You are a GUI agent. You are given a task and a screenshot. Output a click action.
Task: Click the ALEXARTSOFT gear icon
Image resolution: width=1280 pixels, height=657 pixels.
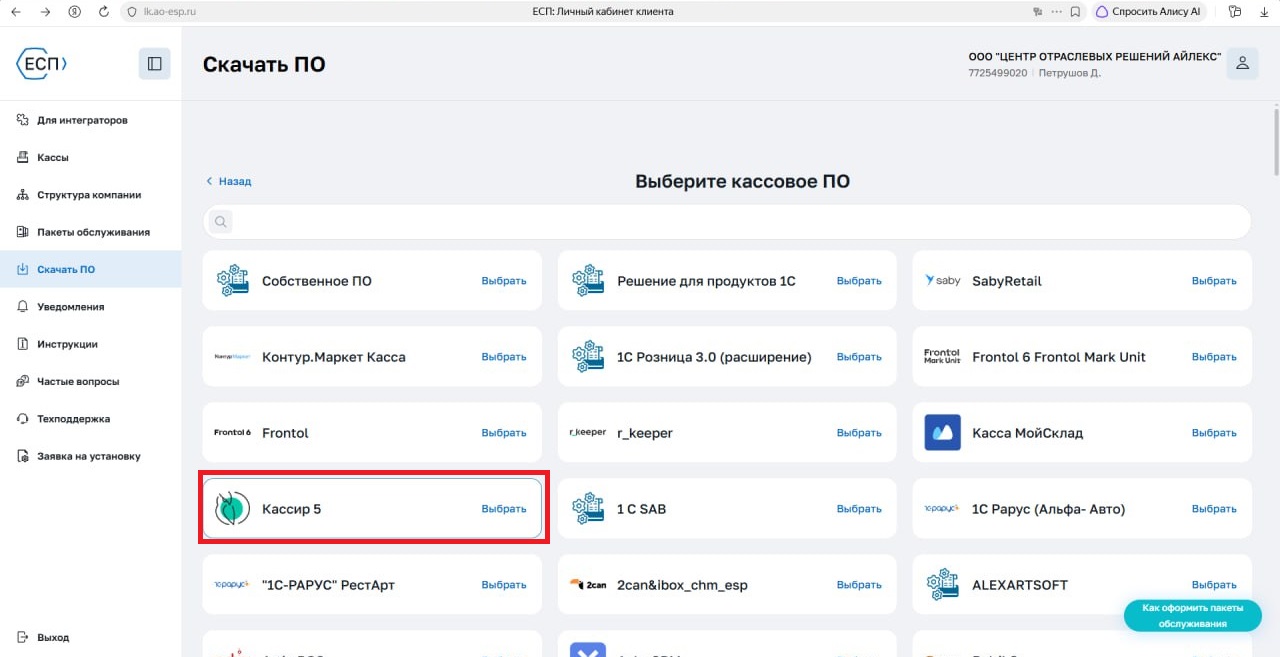coord(942,585)
